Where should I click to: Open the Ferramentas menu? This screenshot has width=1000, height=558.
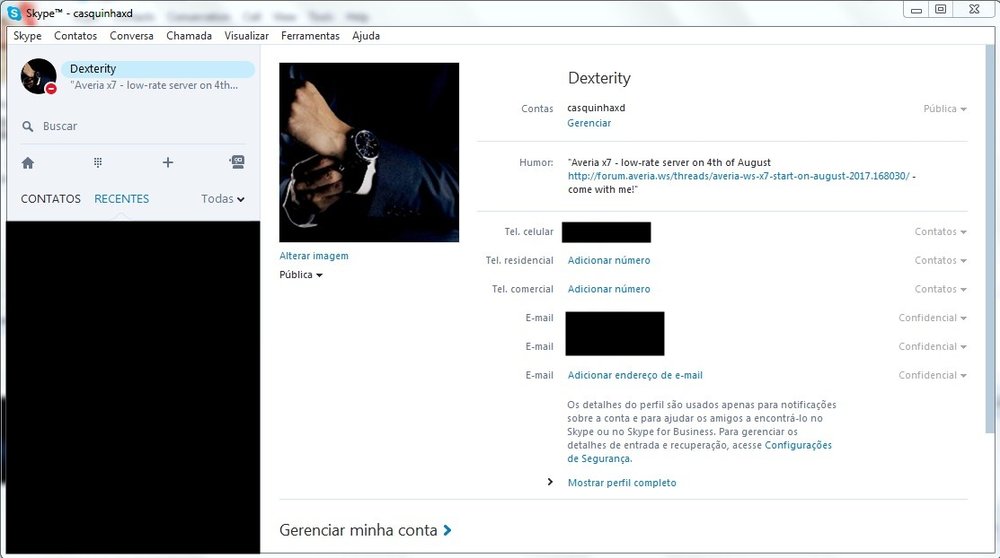click(310, 36)
